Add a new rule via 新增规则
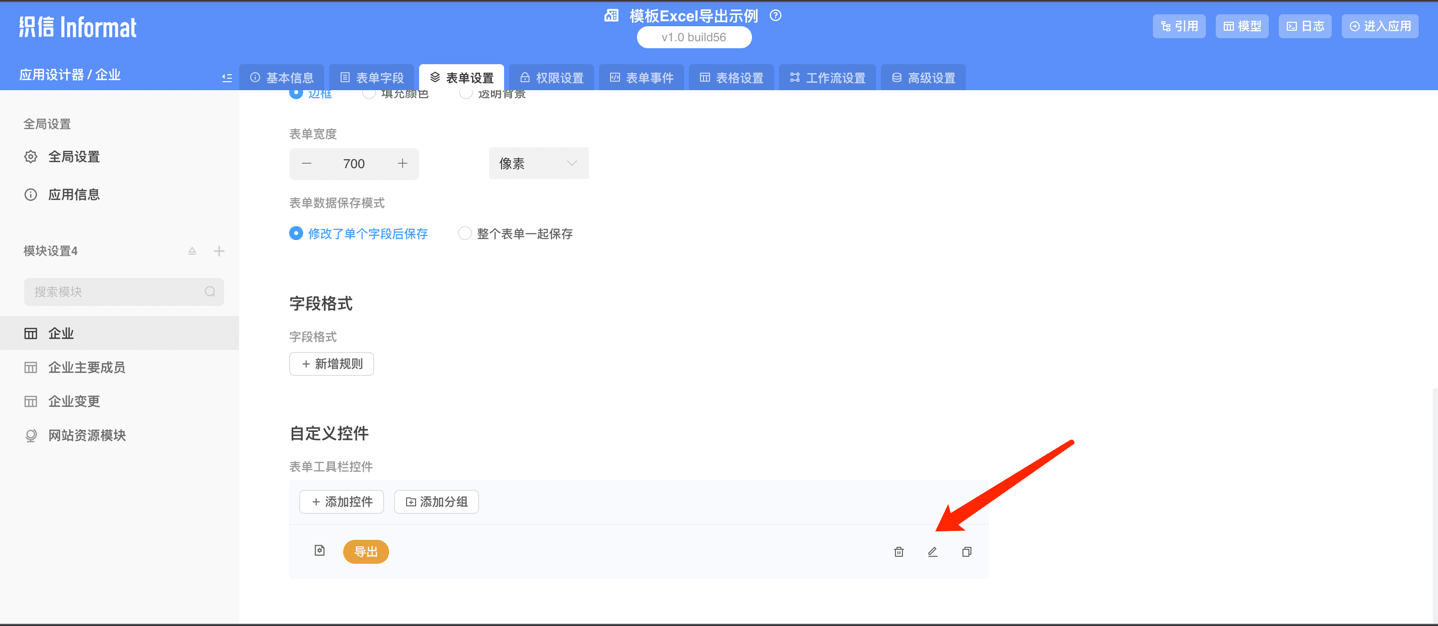 tap(331, 363)
